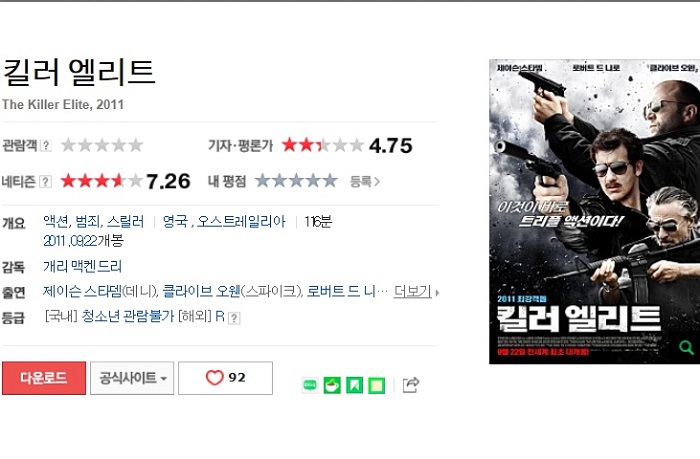Viewport: 700px width, 459px height.
Task: Open the 공식사이트 dropdown
Action: pos(132,378)
